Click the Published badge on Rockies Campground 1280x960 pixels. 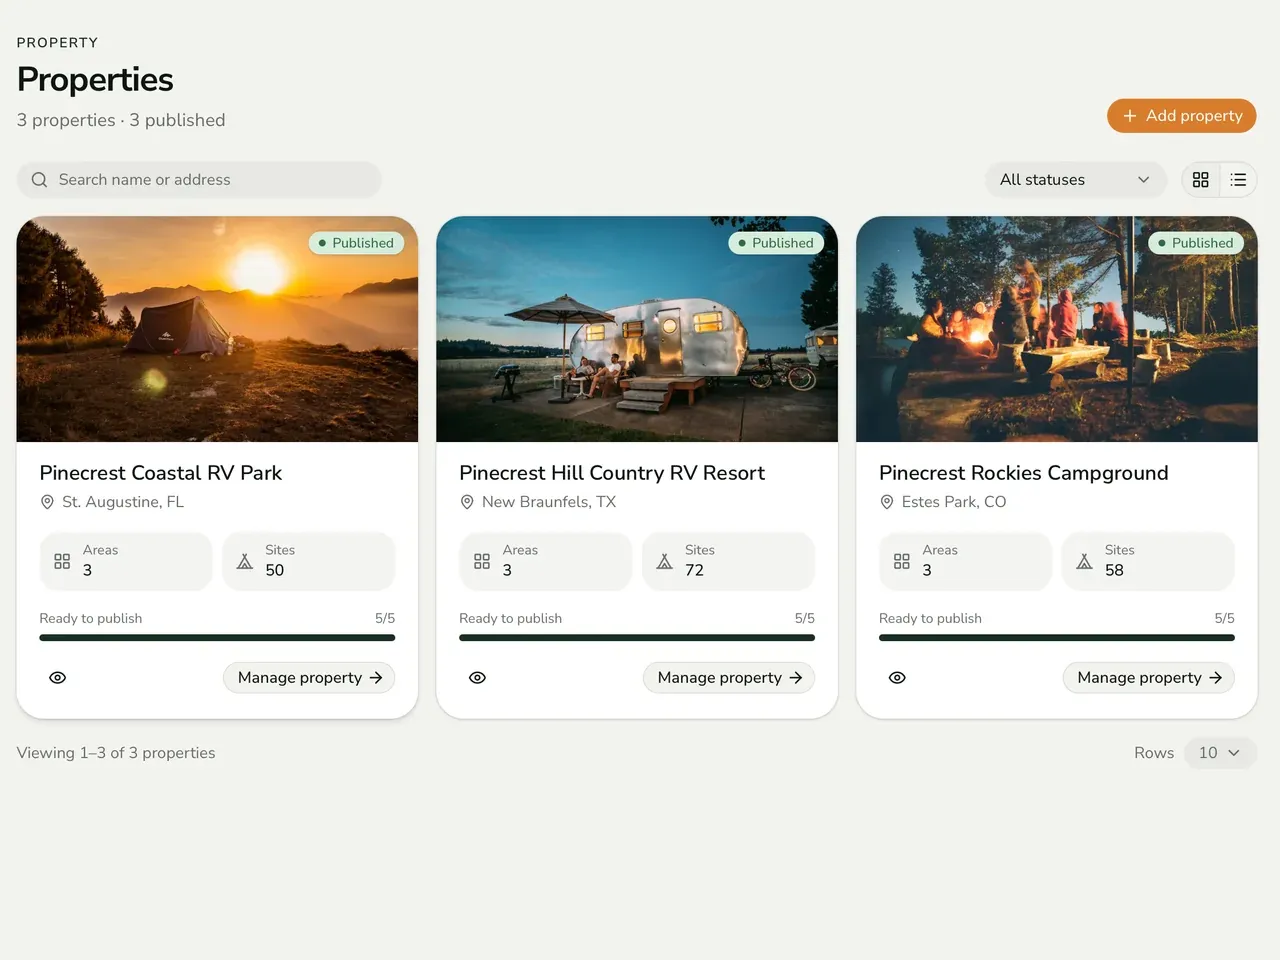[x=1196, y=243]
